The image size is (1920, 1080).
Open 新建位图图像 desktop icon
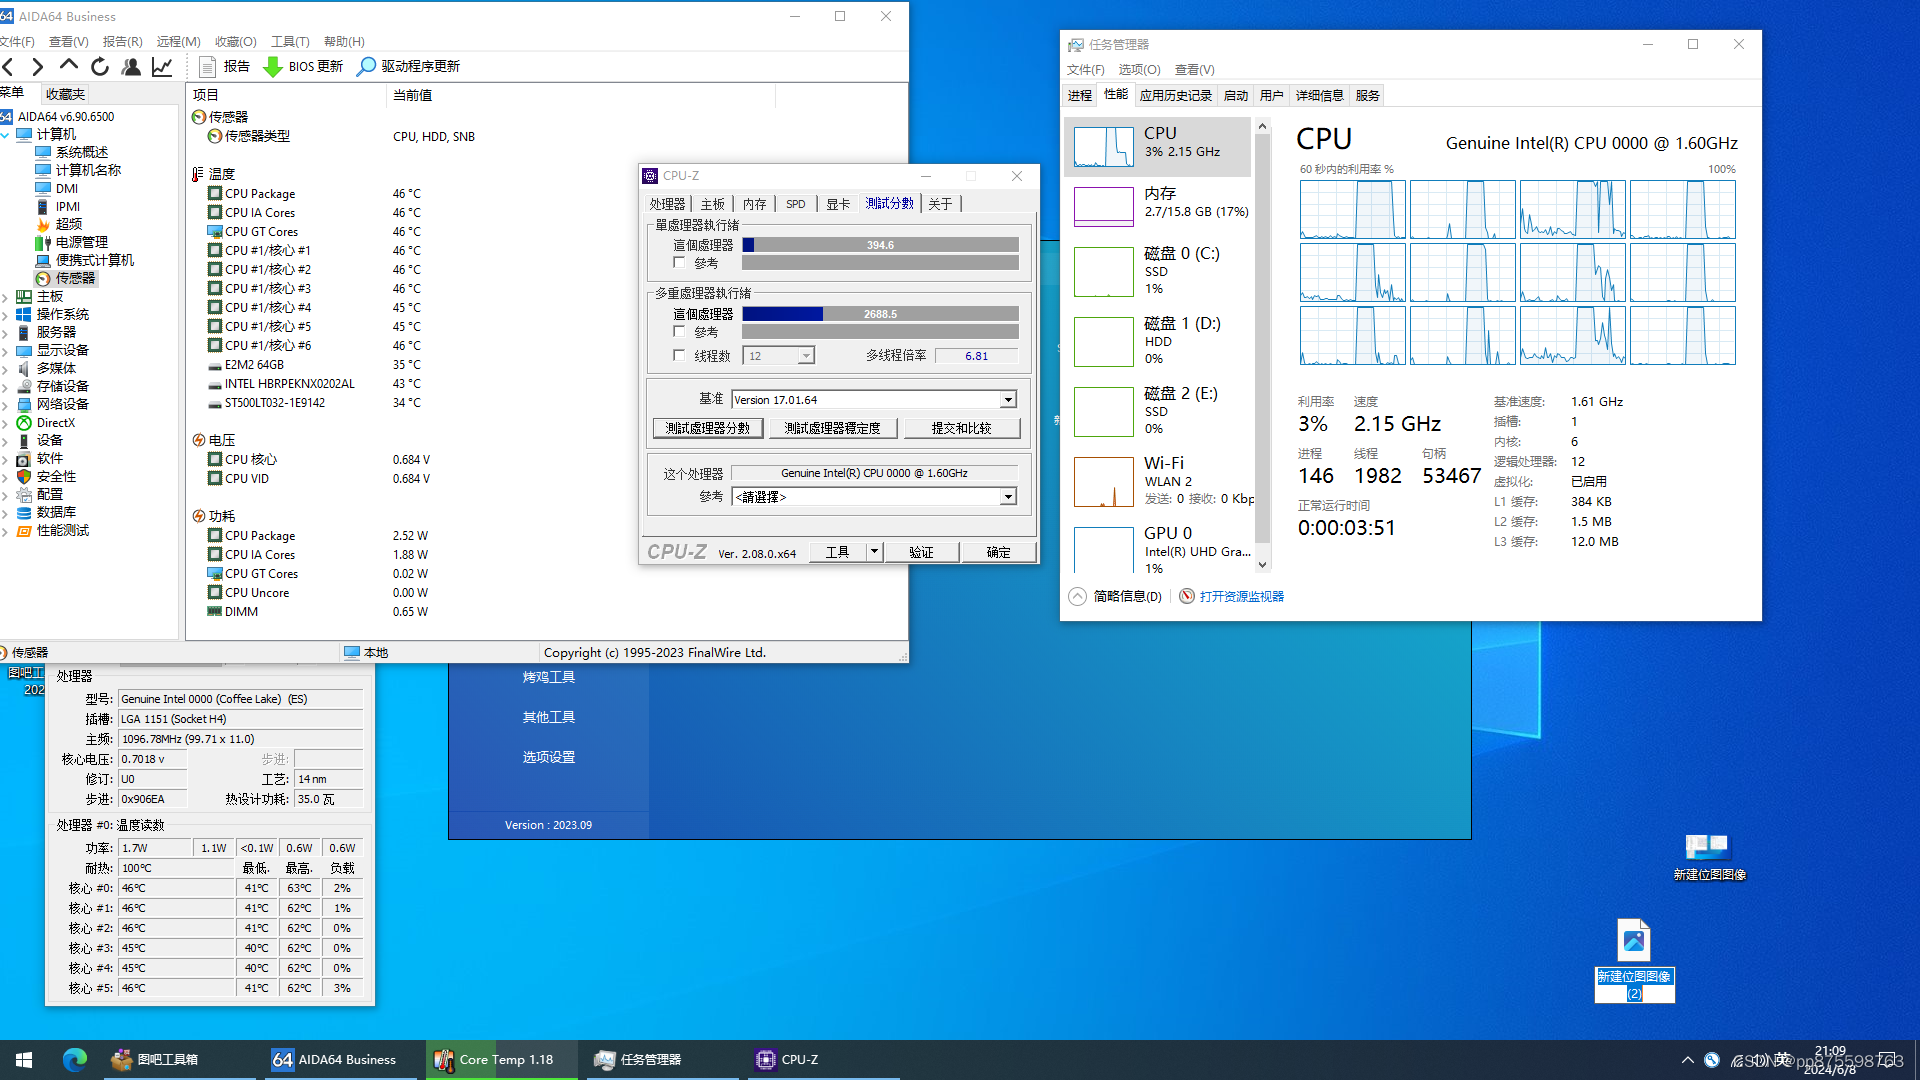[1709, 857]
